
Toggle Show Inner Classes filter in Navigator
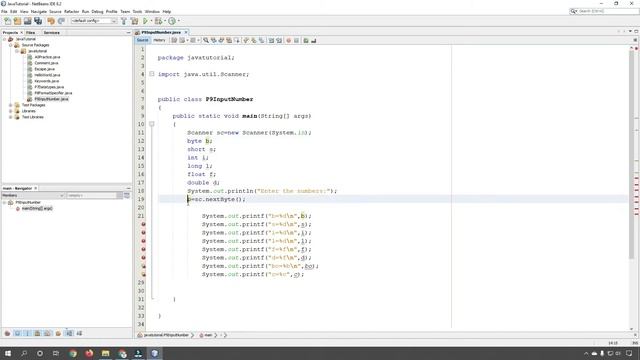pyautogui.click(x=48, y=333)
